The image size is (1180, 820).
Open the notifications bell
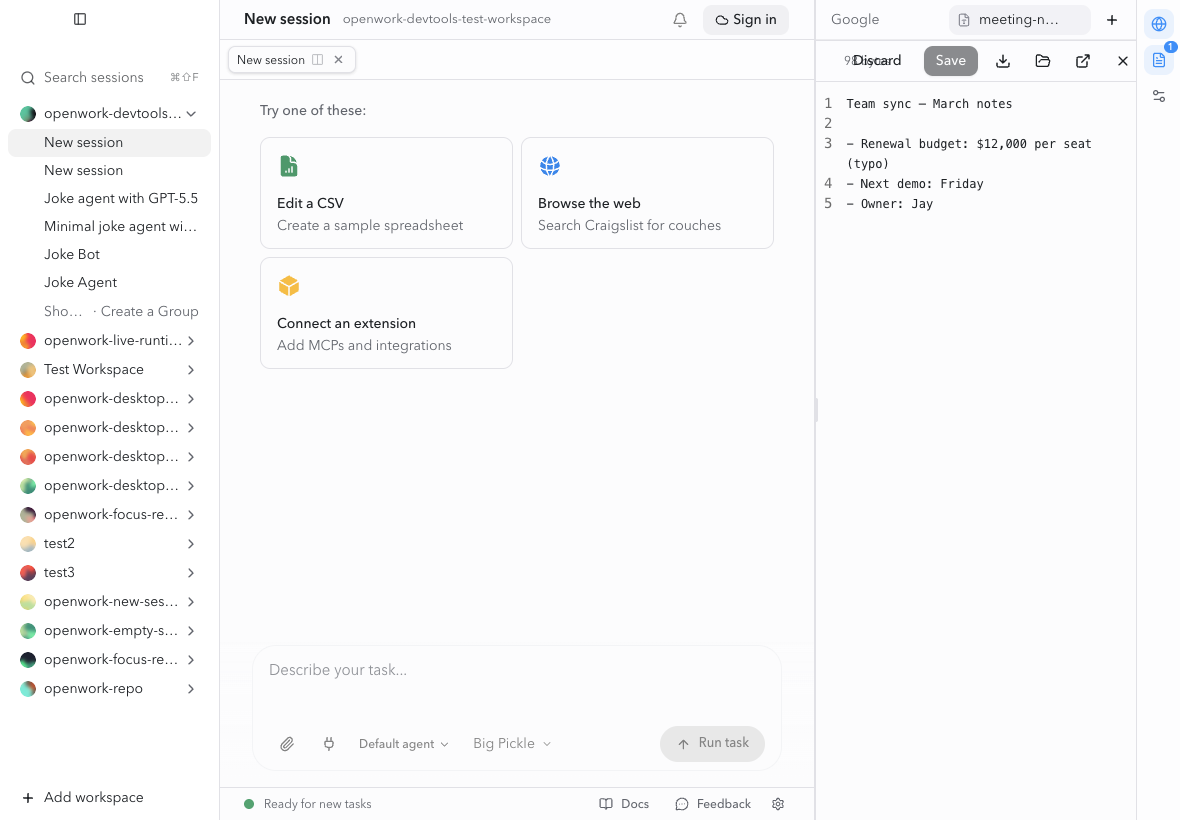click(680, 20)
